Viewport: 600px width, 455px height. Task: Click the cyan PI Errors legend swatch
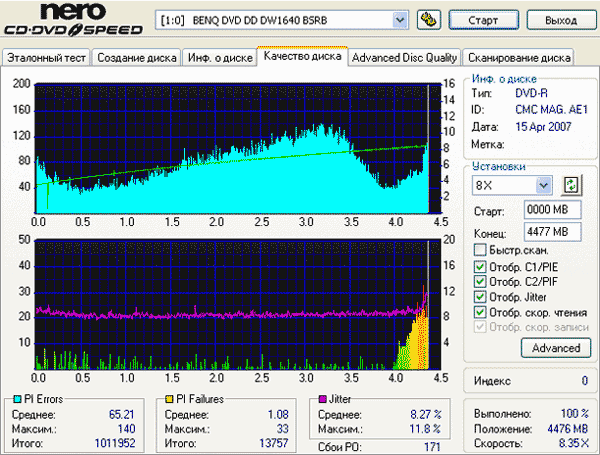(17, 399)
